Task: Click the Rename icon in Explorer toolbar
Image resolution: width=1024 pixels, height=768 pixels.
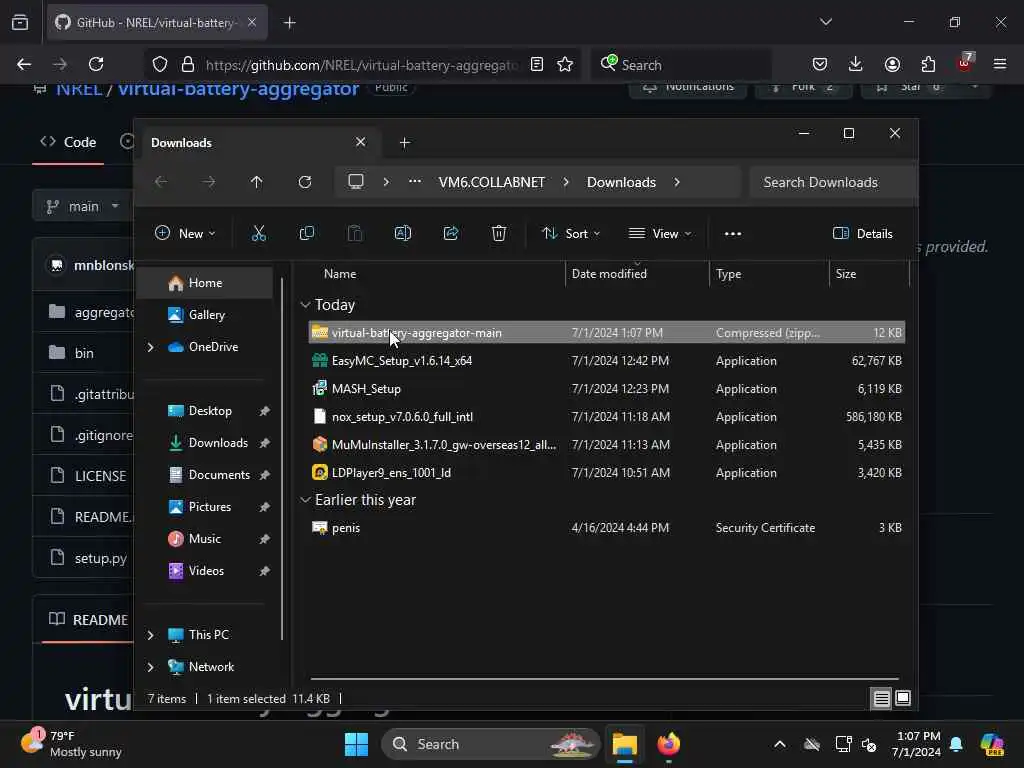Action: pyautogui.click(x=403, y=233)
